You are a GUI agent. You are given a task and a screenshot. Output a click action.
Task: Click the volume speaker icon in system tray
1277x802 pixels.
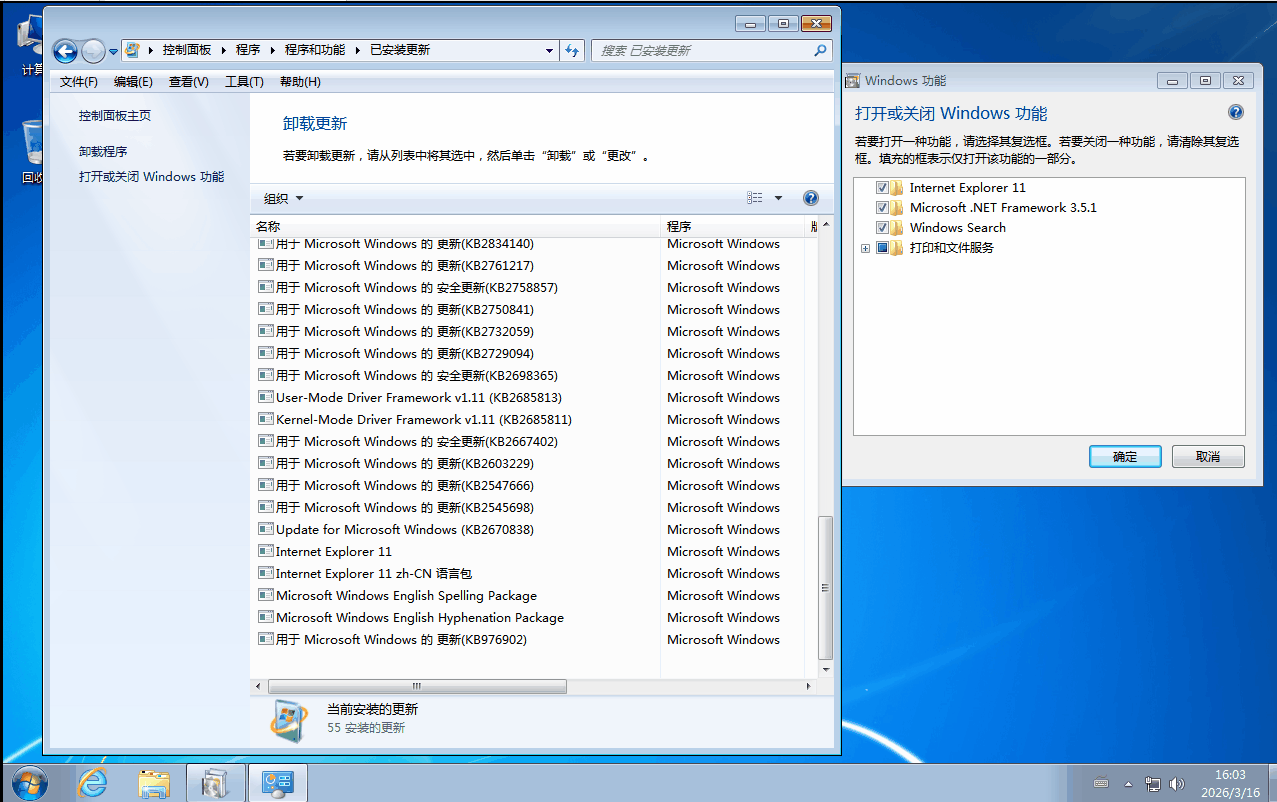tap(1177, 784)
